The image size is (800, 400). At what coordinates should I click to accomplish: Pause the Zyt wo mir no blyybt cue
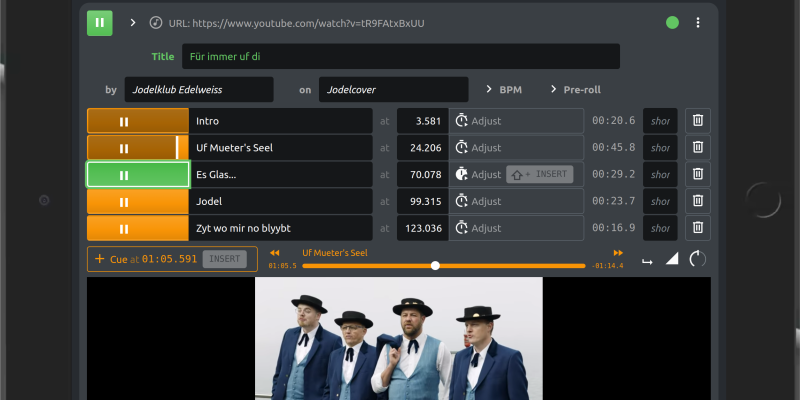(138, 228)
